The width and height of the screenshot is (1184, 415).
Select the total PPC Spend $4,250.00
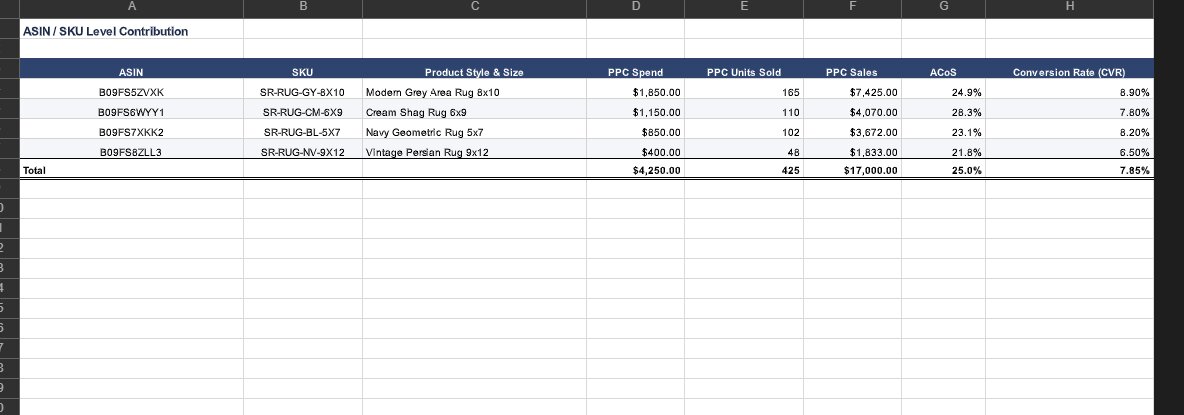[x=635, y=170]
